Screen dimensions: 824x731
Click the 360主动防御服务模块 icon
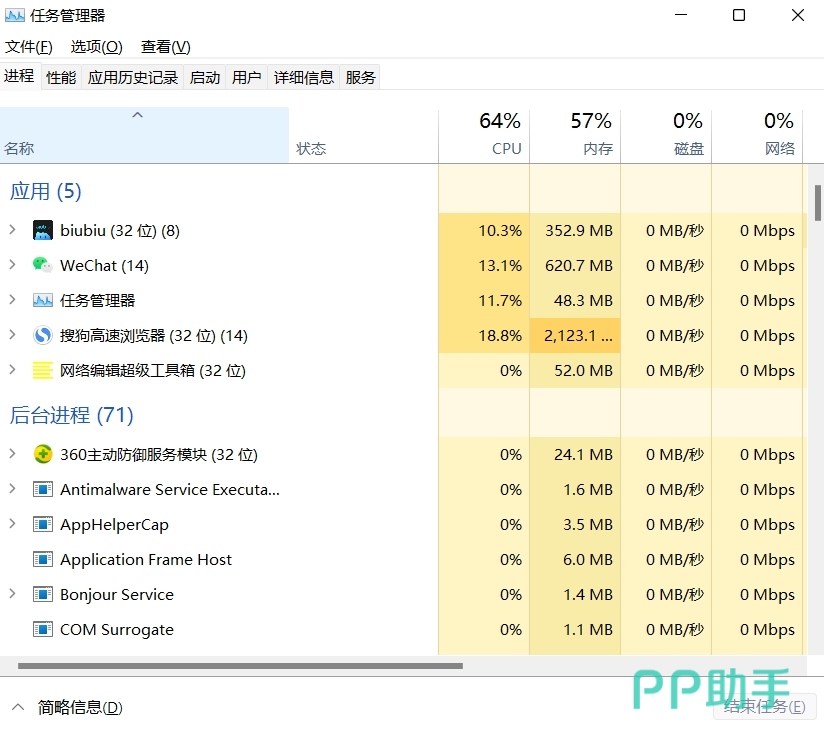[42, 455]
